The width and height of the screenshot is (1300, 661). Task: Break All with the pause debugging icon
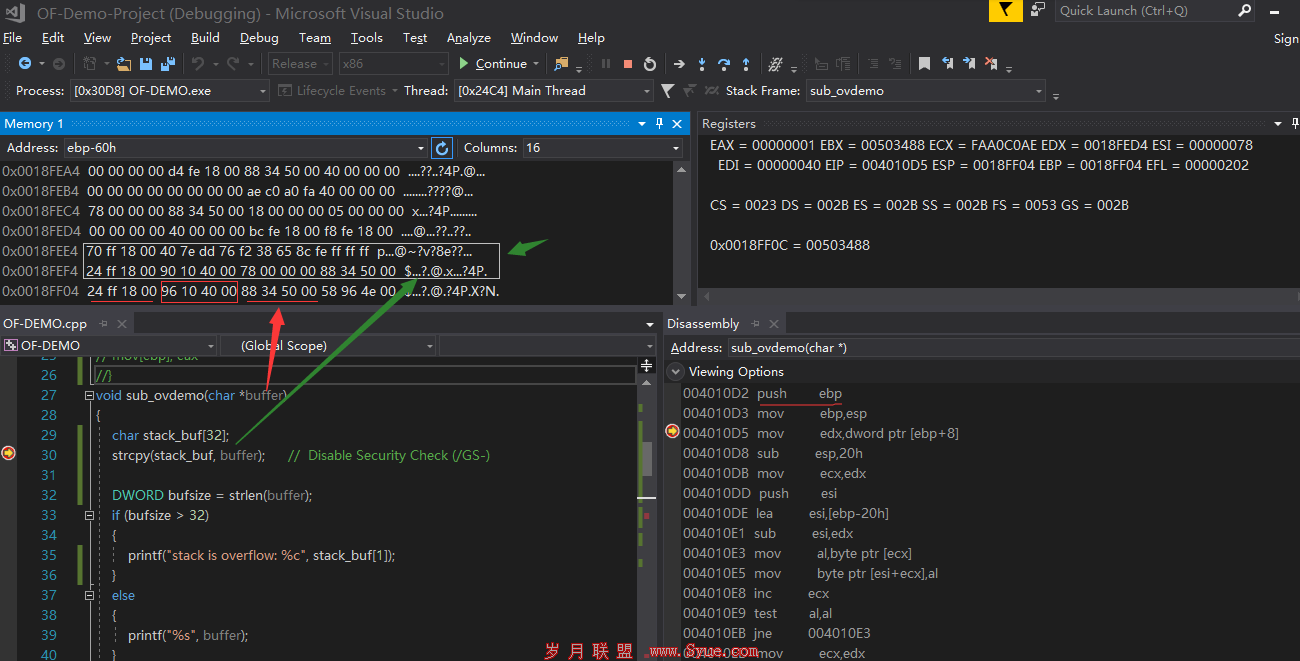click(606, 64)
